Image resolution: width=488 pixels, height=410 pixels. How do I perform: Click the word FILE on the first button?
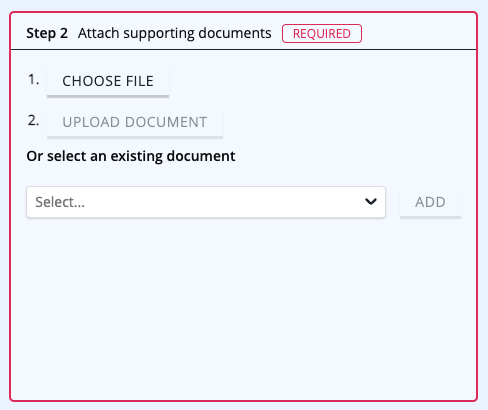tap(140, 81)
